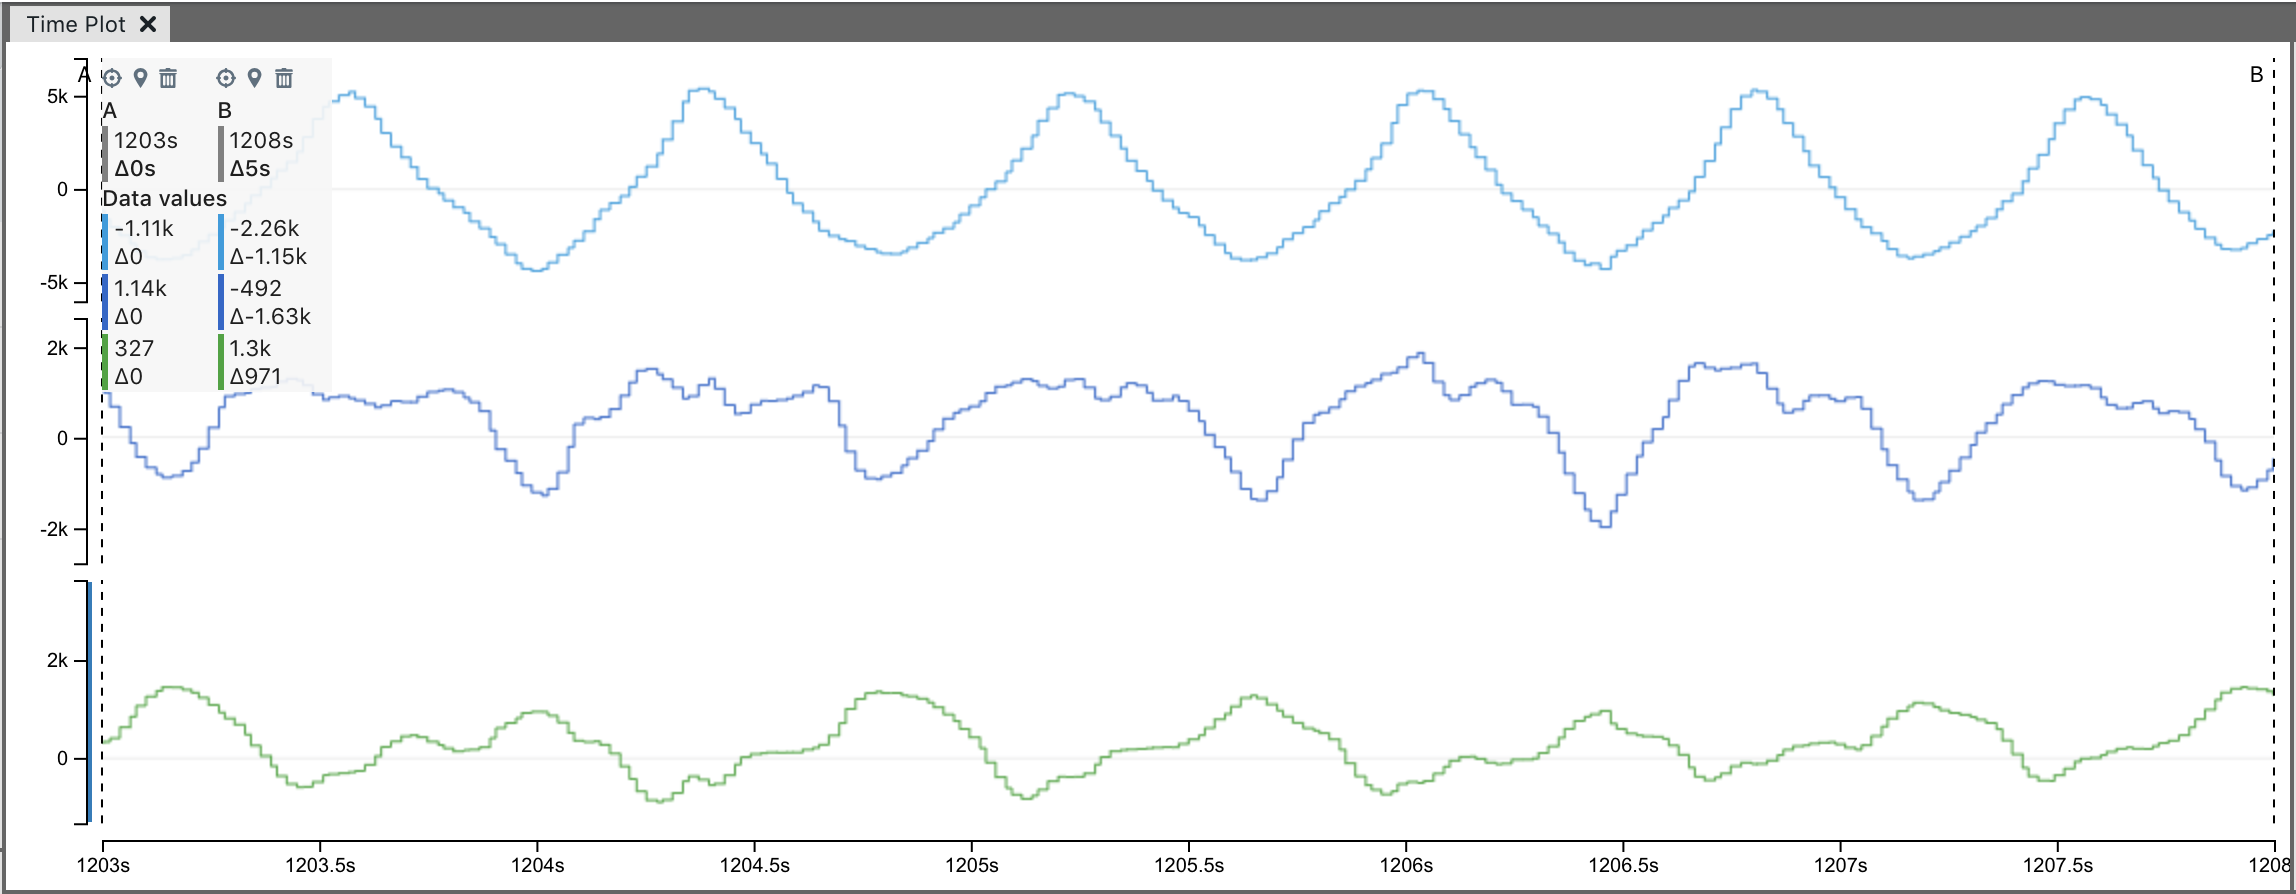Remove cursor B using its trash icon

(284, 78)
